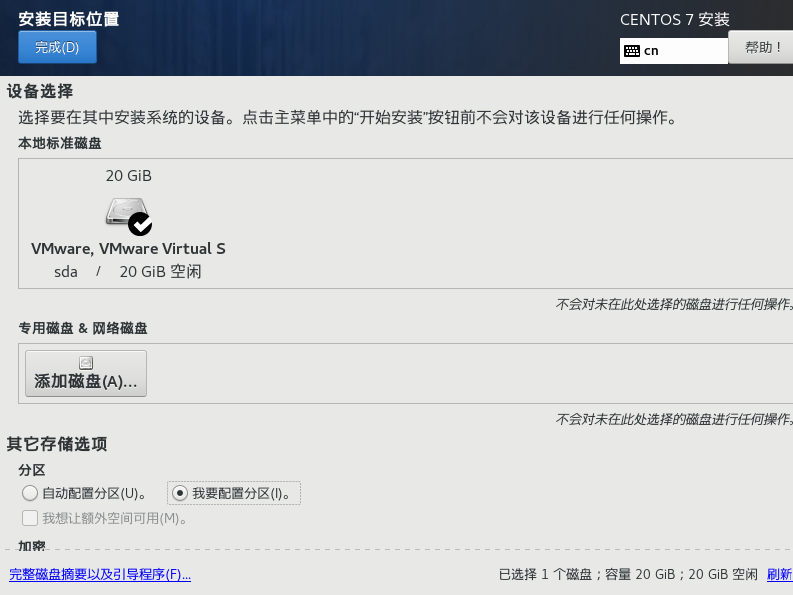Click the 分区 label
Viewport: 793px width, 595px height.
click(32, 470)
